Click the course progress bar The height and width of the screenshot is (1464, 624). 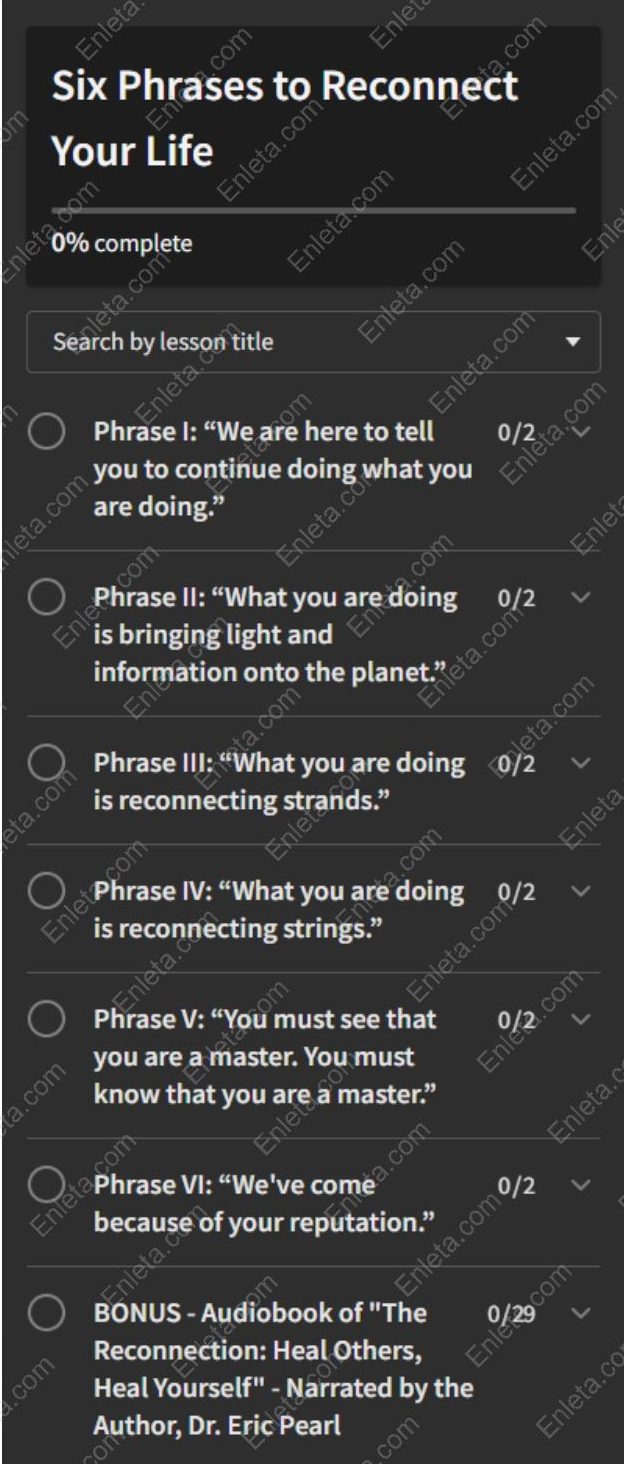pos(313,211)
